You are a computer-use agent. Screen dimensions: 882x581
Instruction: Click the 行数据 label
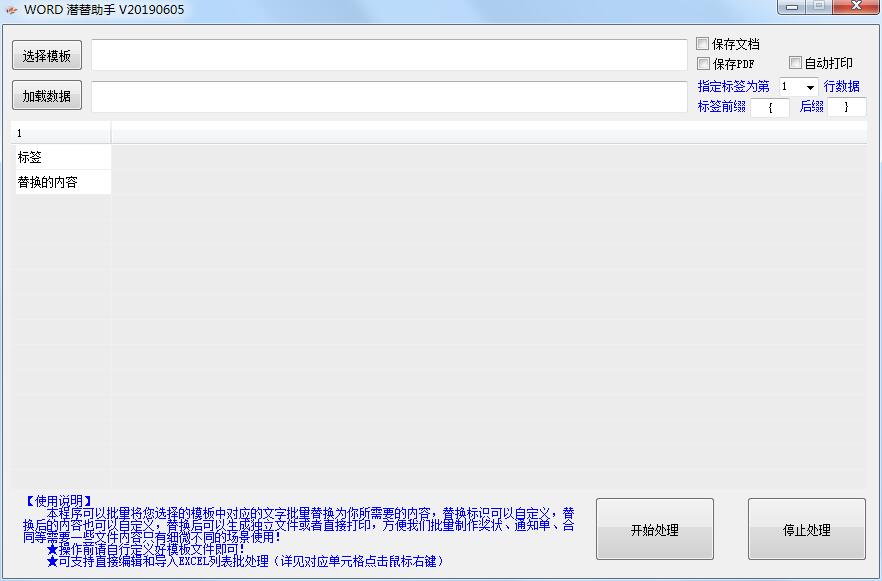point(842,86)
